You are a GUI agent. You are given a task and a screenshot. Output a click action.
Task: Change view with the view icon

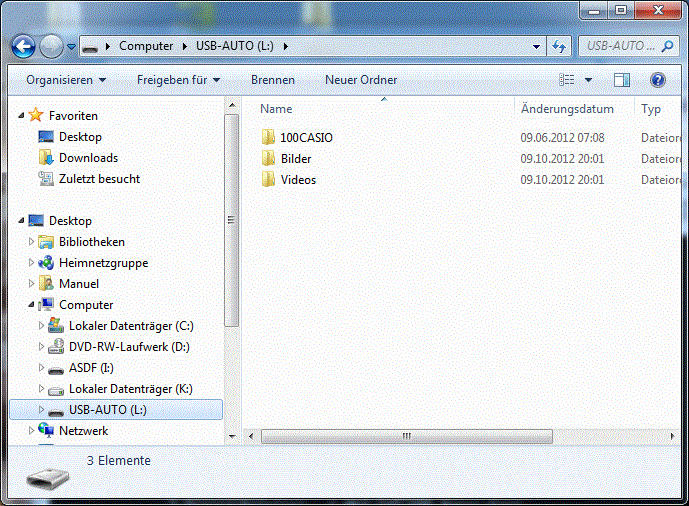click(x=566, y=80)
